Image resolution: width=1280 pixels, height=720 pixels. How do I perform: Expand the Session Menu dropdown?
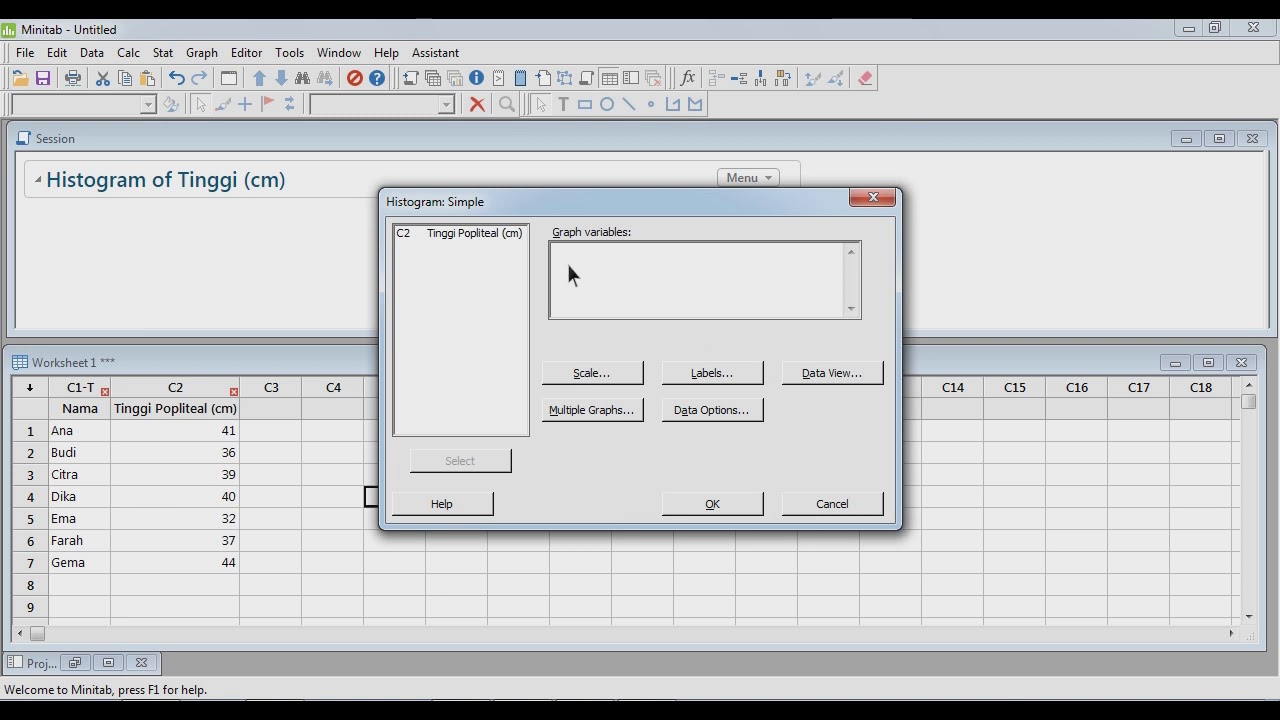click(x=748, y=177)
